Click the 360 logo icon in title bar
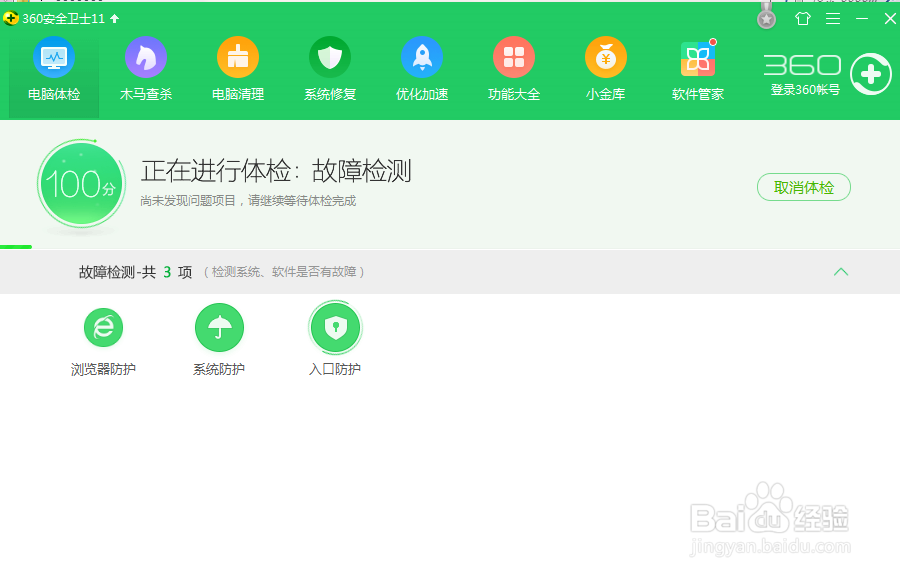900x578 pixels. coord(10,19)
